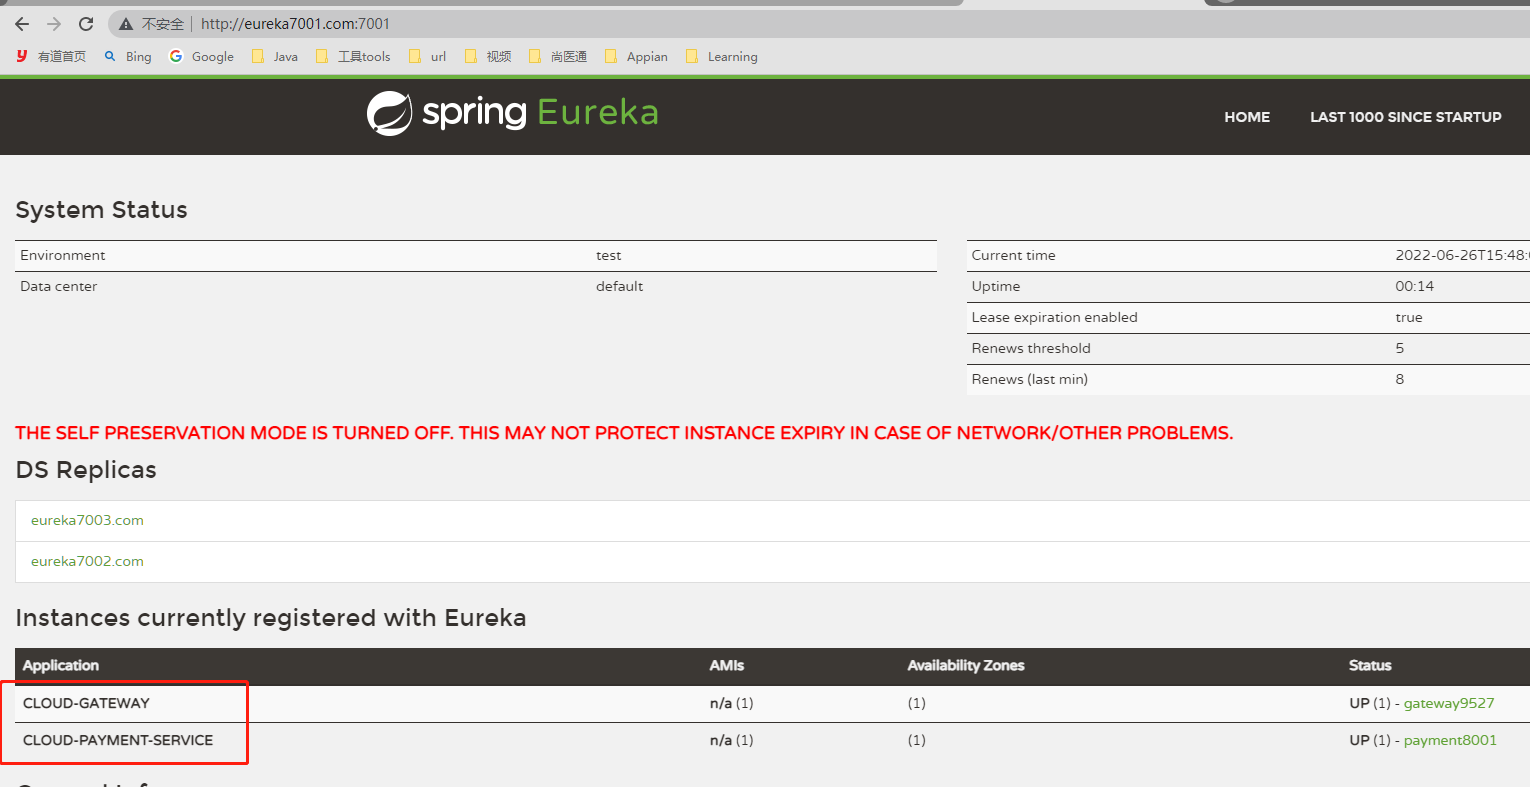Click the UP (1) status in CLOUD-PAYMENT-SERVICE row
Image resolution: width=1530 pixels, height=787 pixels.
click(x=1370, y=740)
